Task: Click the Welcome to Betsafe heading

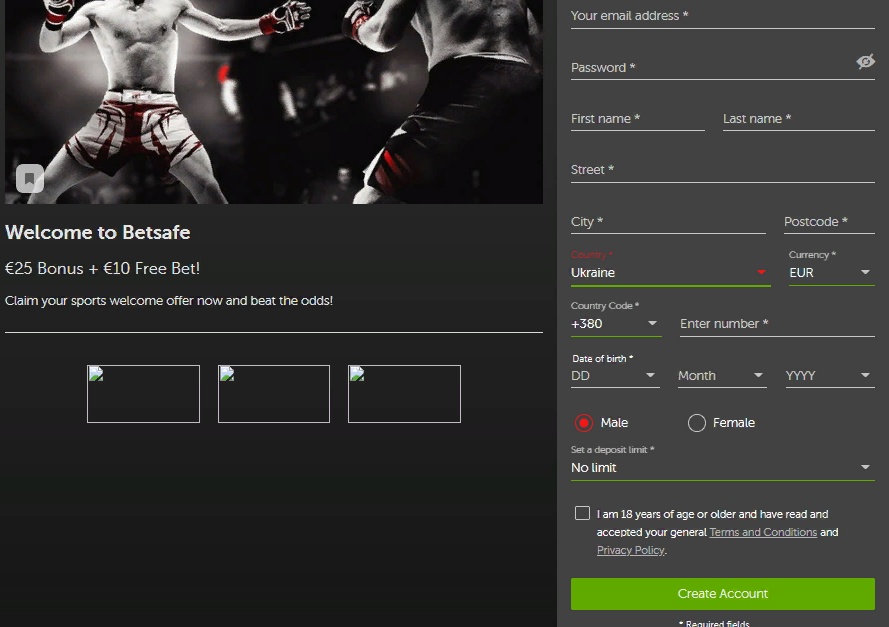Action: tap(98, 232)
